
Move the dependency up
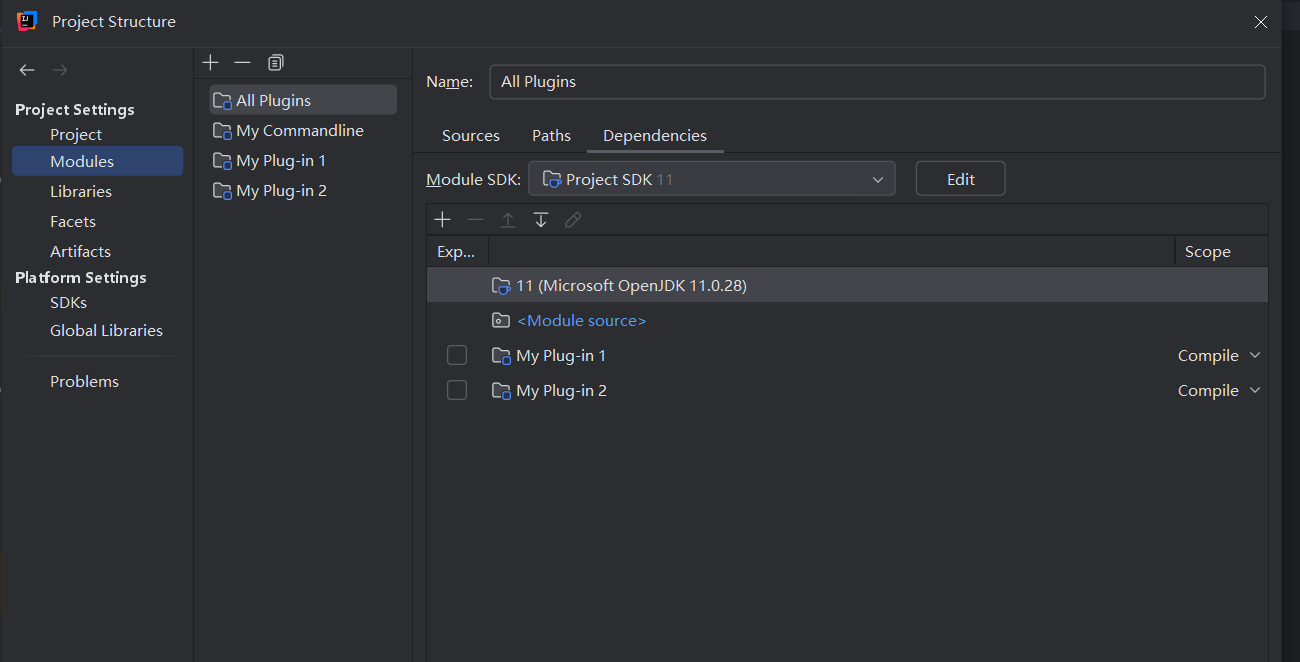[508, 220]
